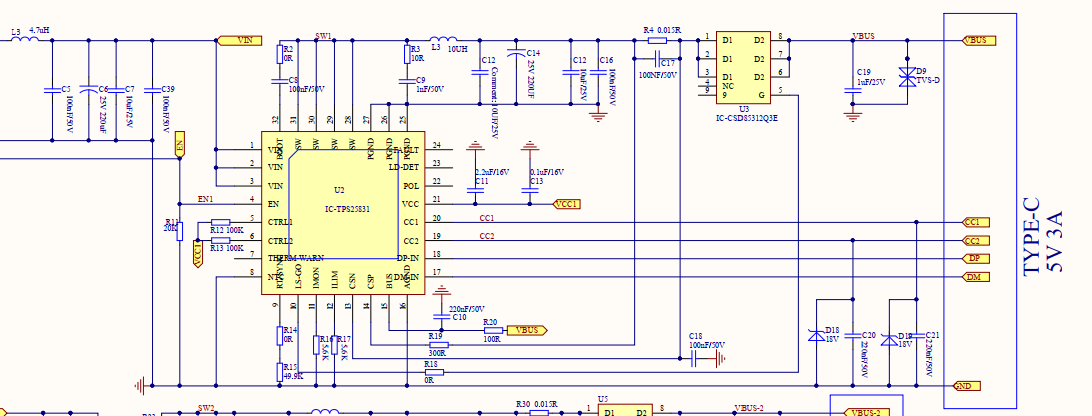Select capacitor C21 symbol
Screen dimensions: 1092x416
(x=916, y=335)
